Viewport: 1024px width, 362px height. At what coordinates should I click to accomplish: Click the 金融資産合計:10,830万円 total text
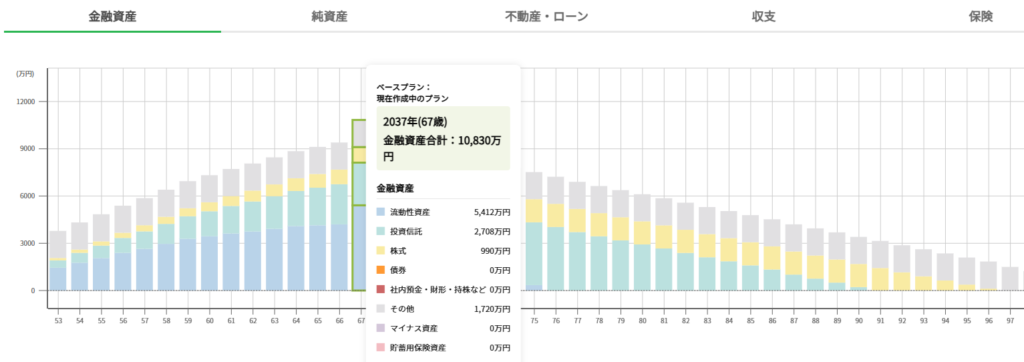click(442, 149)
